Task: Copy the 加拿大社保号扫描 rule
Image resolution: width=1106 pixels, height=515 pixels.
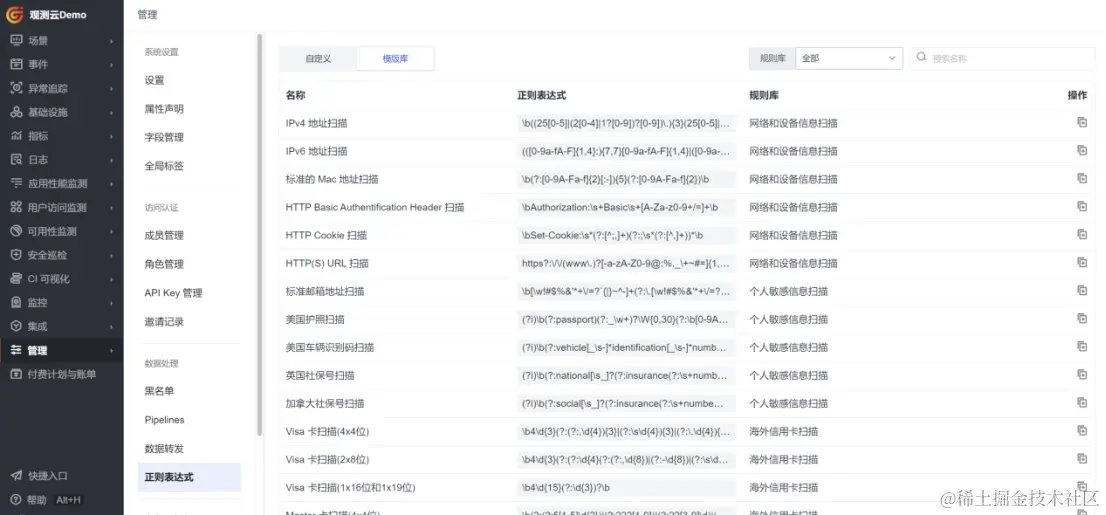Action: point(1082,402)
